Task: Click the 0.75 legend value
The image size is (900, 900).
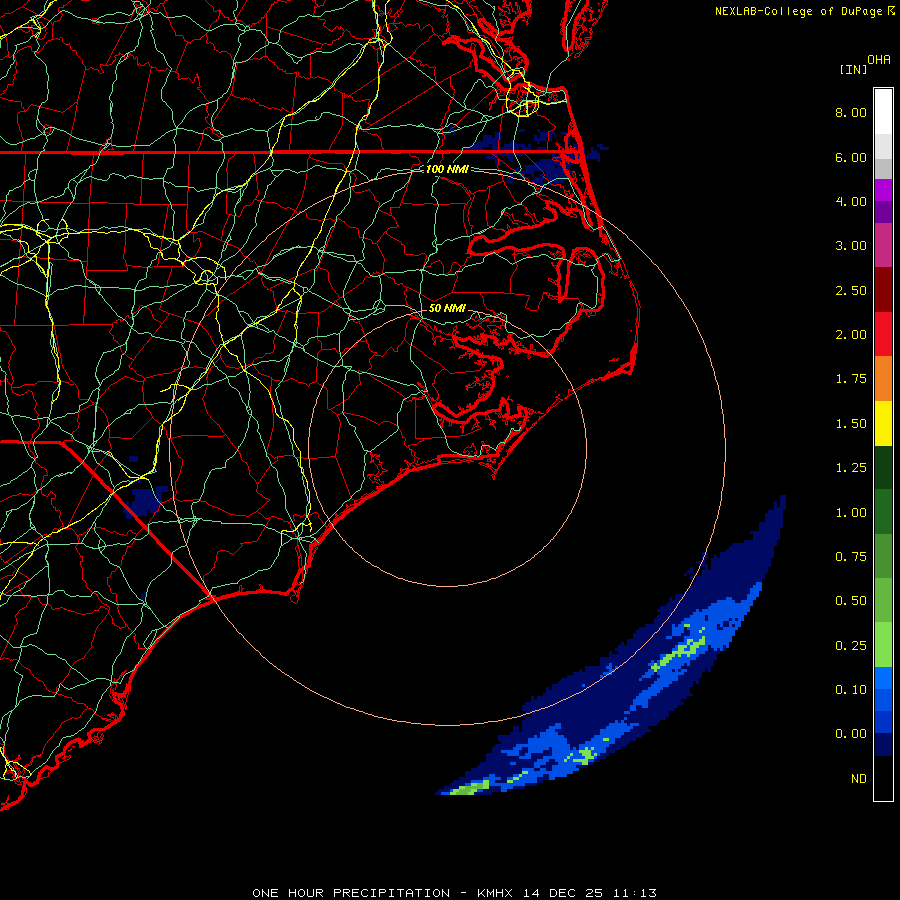Action: (851, 557)
